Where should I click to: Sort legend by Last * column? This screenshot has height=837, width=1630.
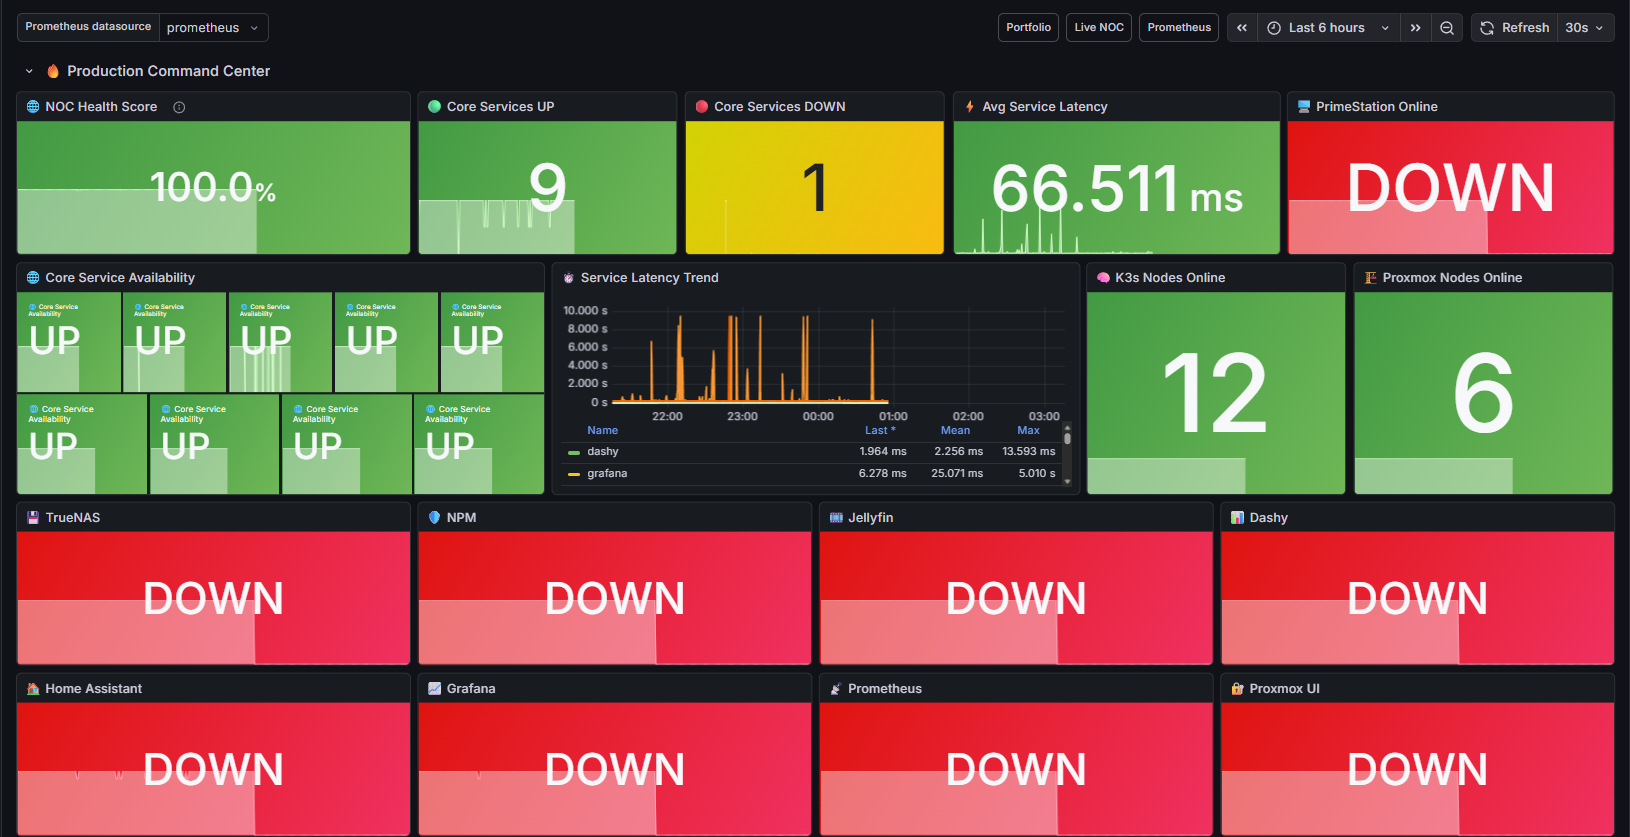point(880,431)
